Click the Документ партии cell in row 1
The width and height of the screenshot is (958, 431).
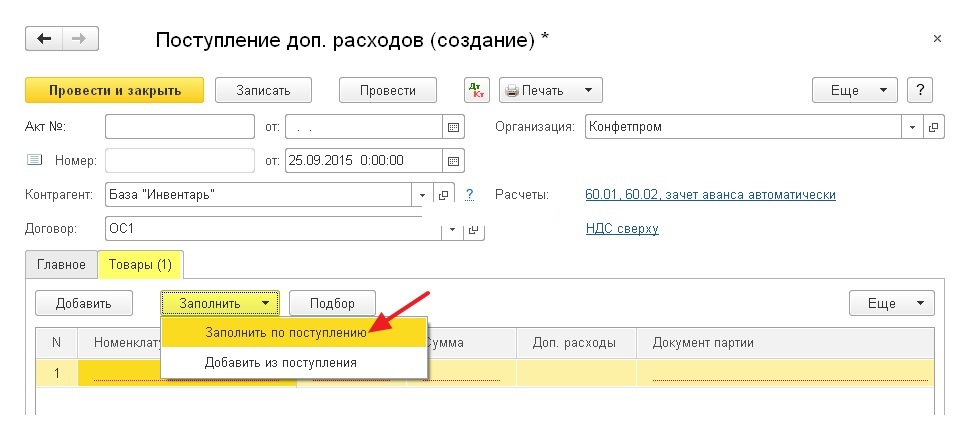click(786, 373)
